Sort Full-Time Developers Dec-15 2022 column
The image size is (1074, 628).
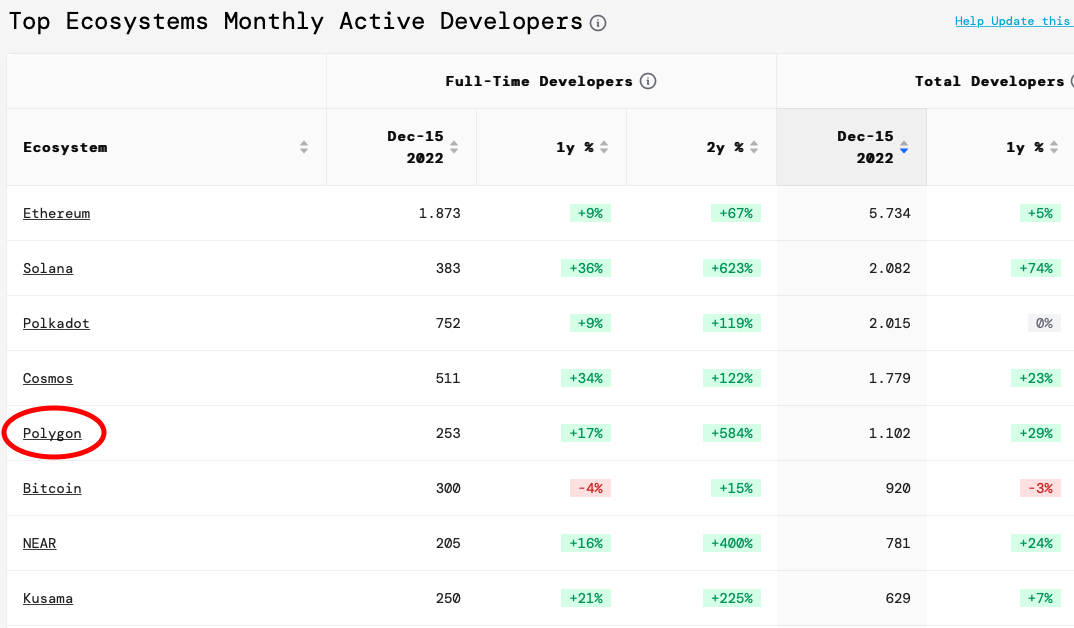click(x=454, y=147)
